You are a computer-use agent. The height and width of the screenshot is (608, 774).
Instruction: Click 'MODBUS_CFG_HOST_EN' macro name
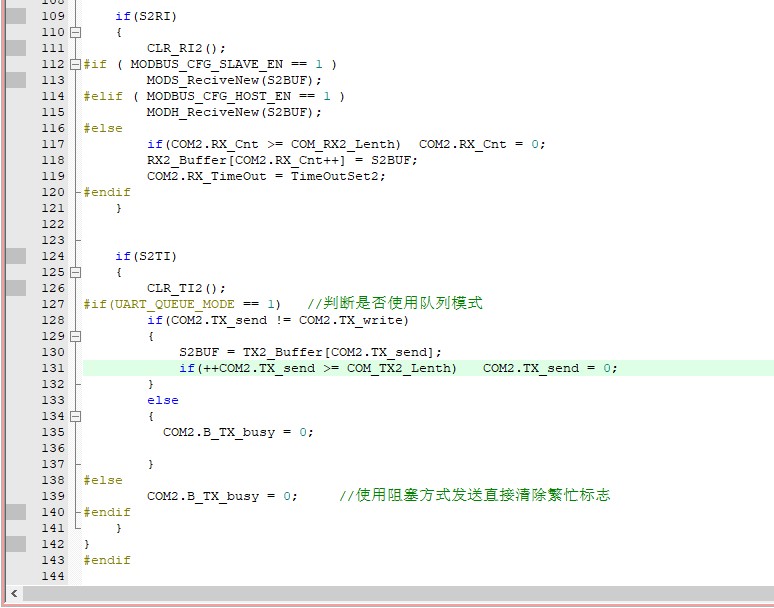pyautogui.click(x=219, y=96)
